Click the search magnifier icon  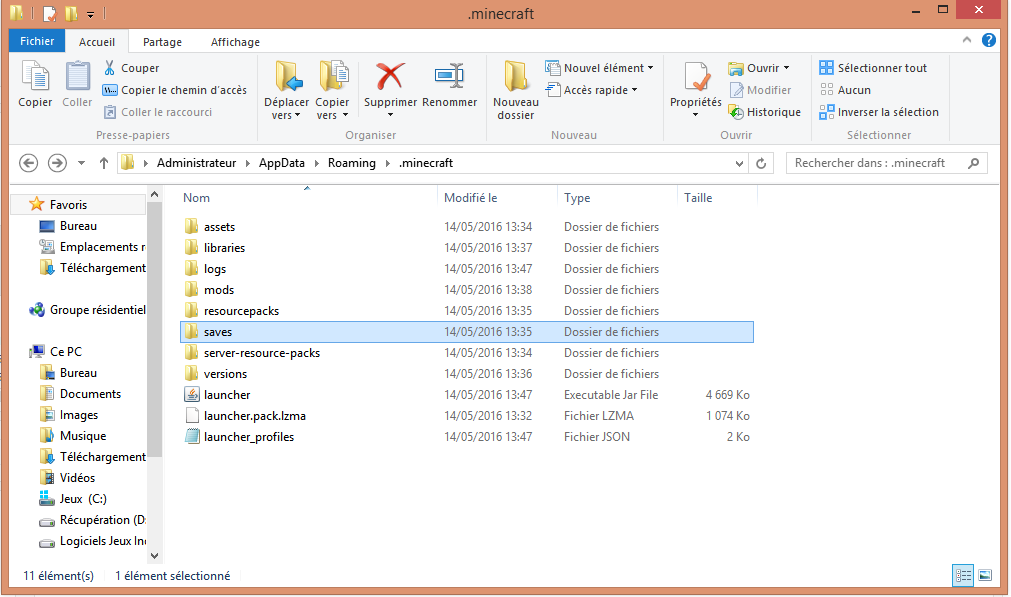974,163
